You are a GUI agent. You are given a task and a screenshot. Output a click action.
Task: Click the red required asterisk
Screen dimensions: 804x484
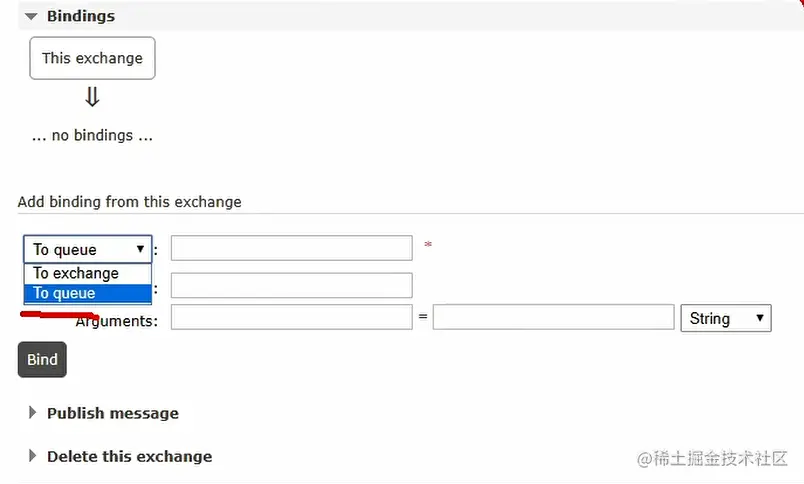[428, 245]
